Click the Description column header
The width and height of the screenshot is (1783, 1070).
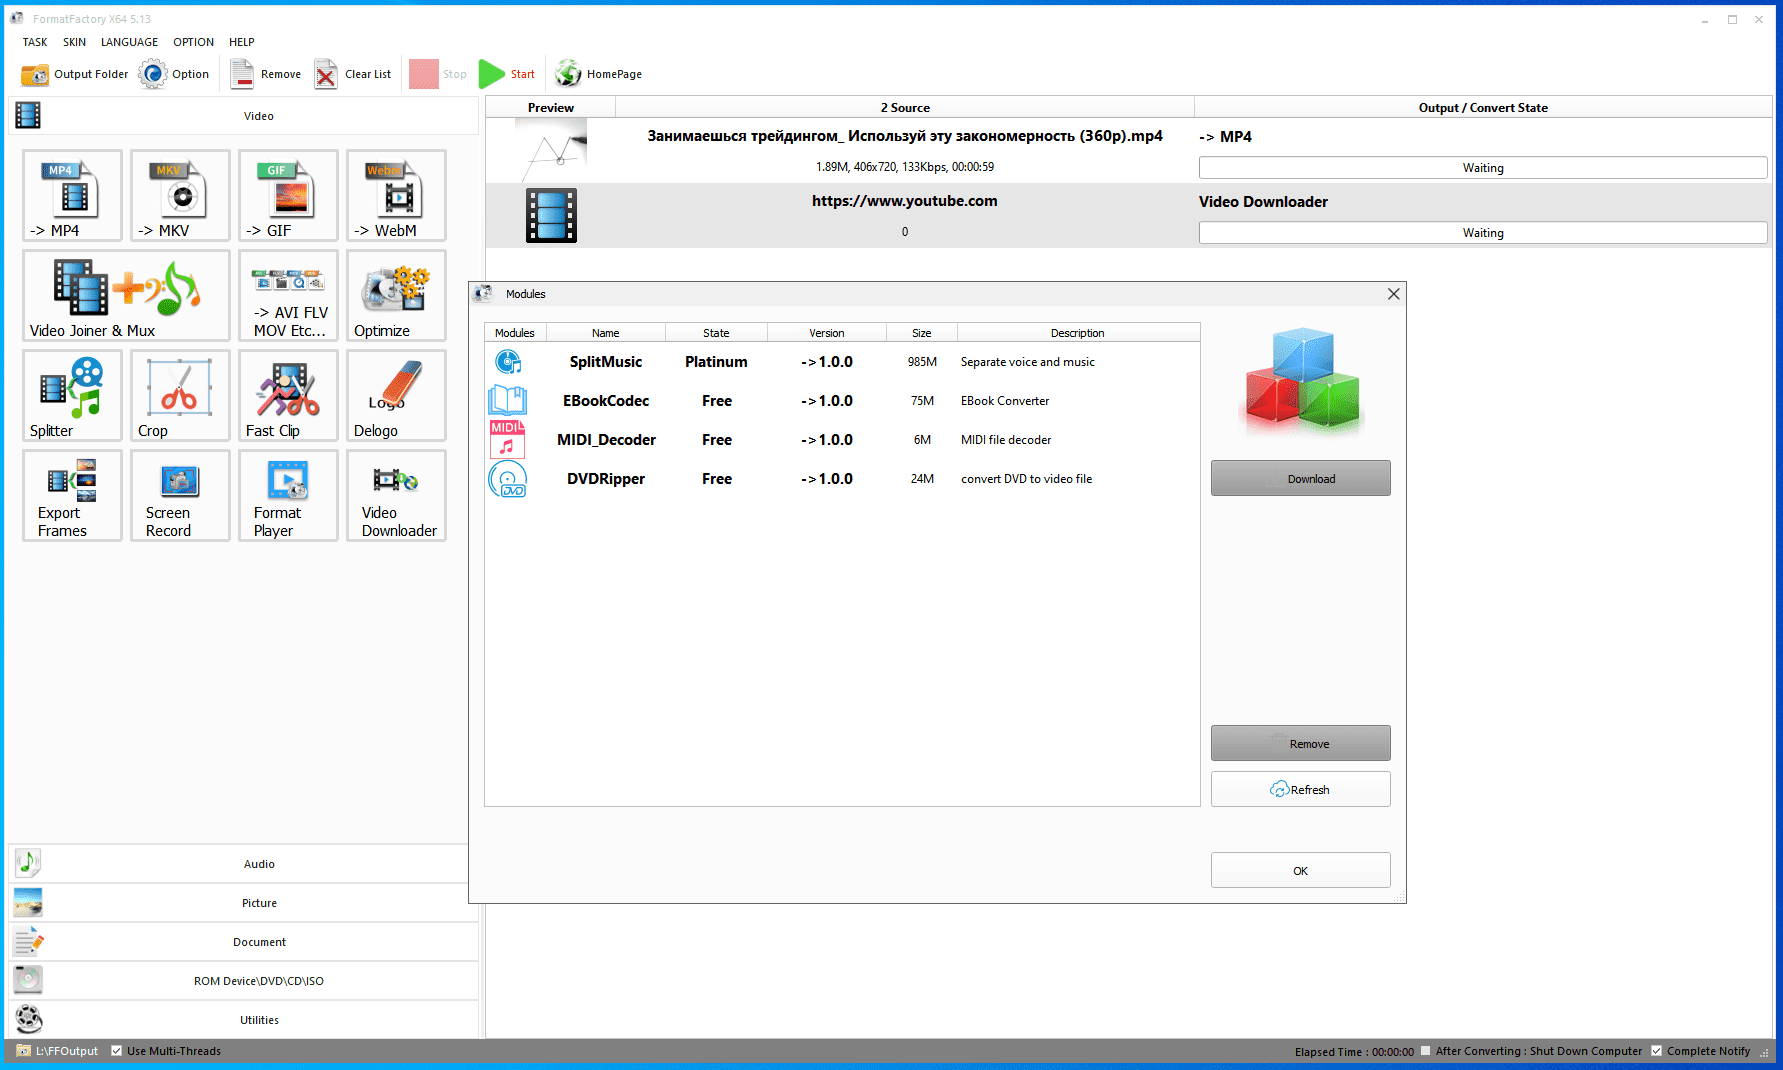1078,333
